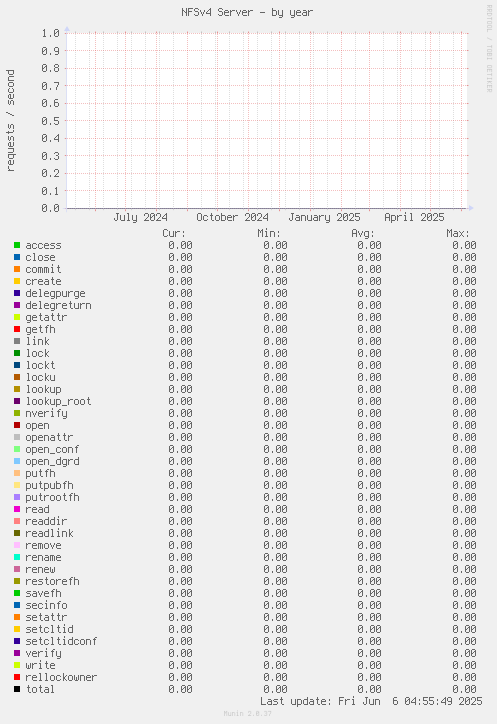497x724 pixels.
Task: Click the Last update timestamp line
Action: (371, 701)
